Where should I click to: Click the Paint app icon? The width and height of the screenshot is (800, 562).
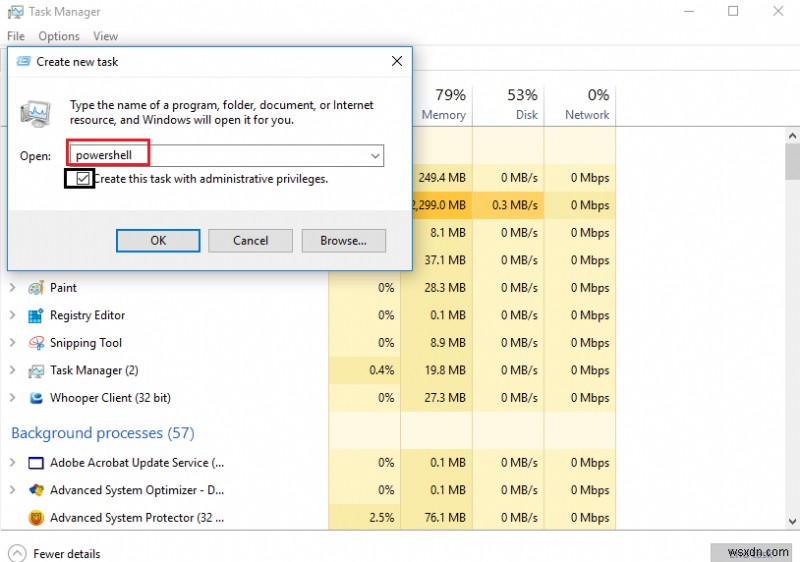point(36,288)
